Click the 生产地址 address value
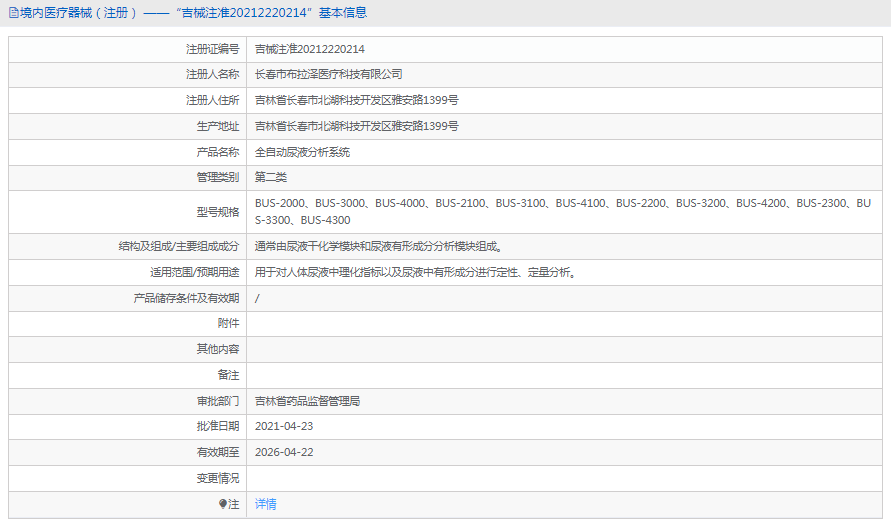The width and height of the screenshot is (891, 521). point(356,126)
